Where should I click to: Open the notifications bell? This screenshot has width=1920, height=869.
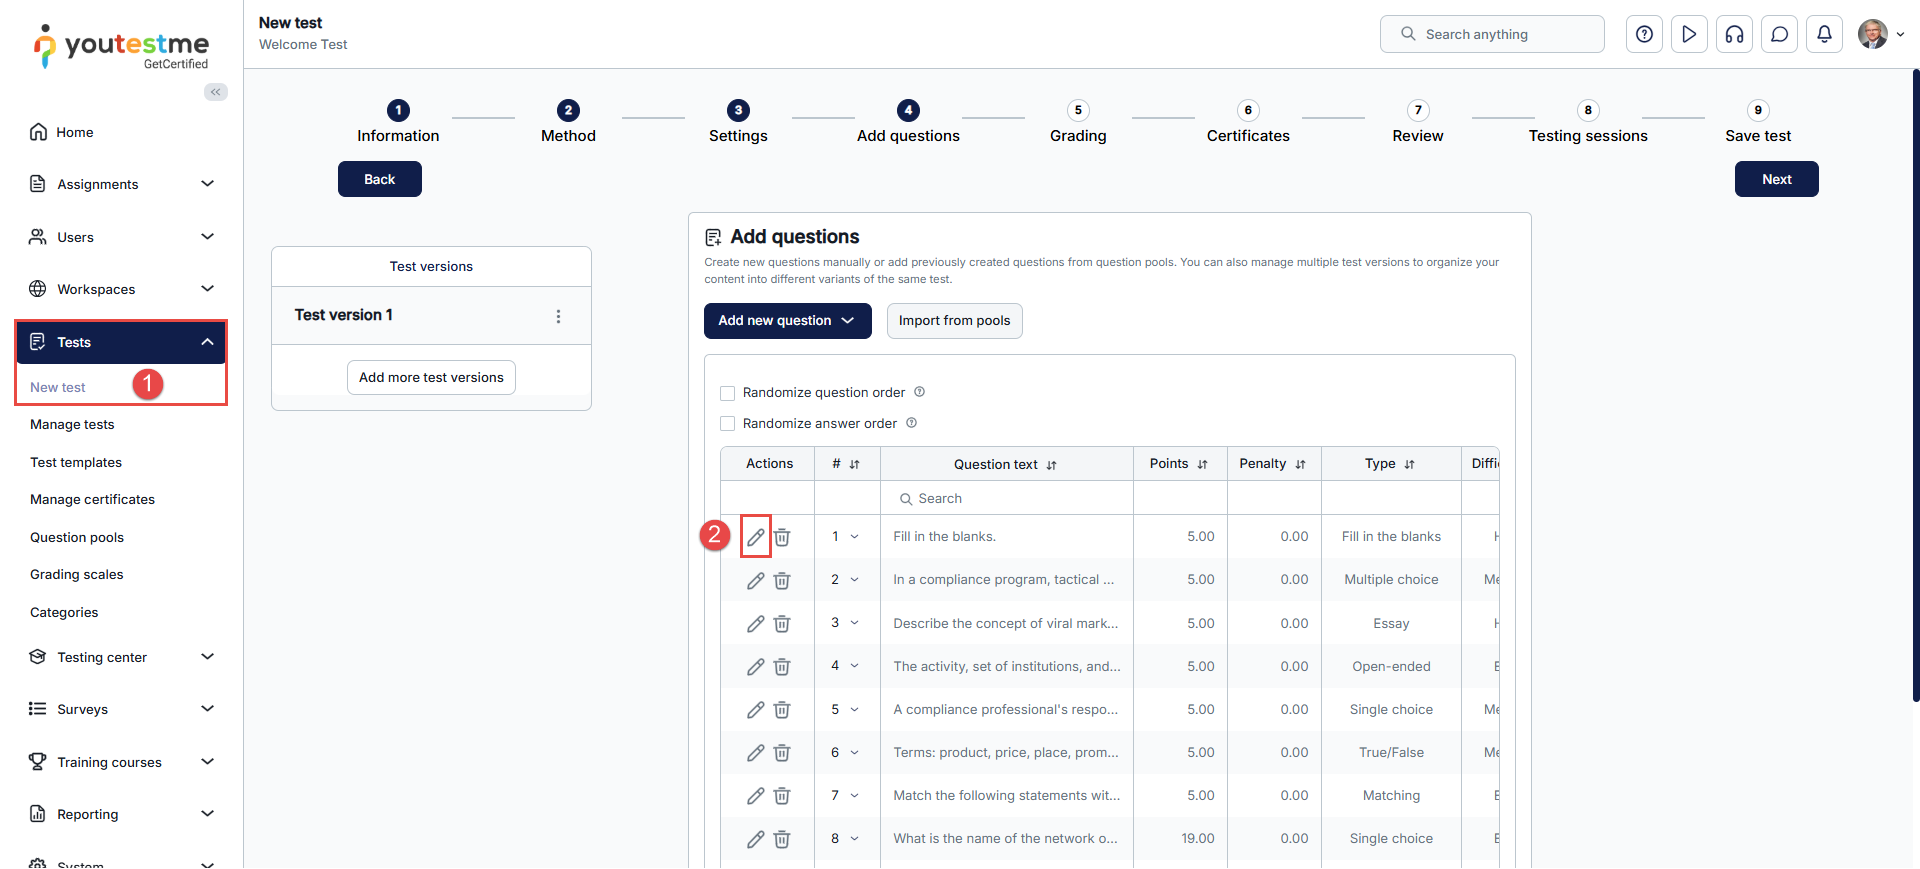[1824, 34]
